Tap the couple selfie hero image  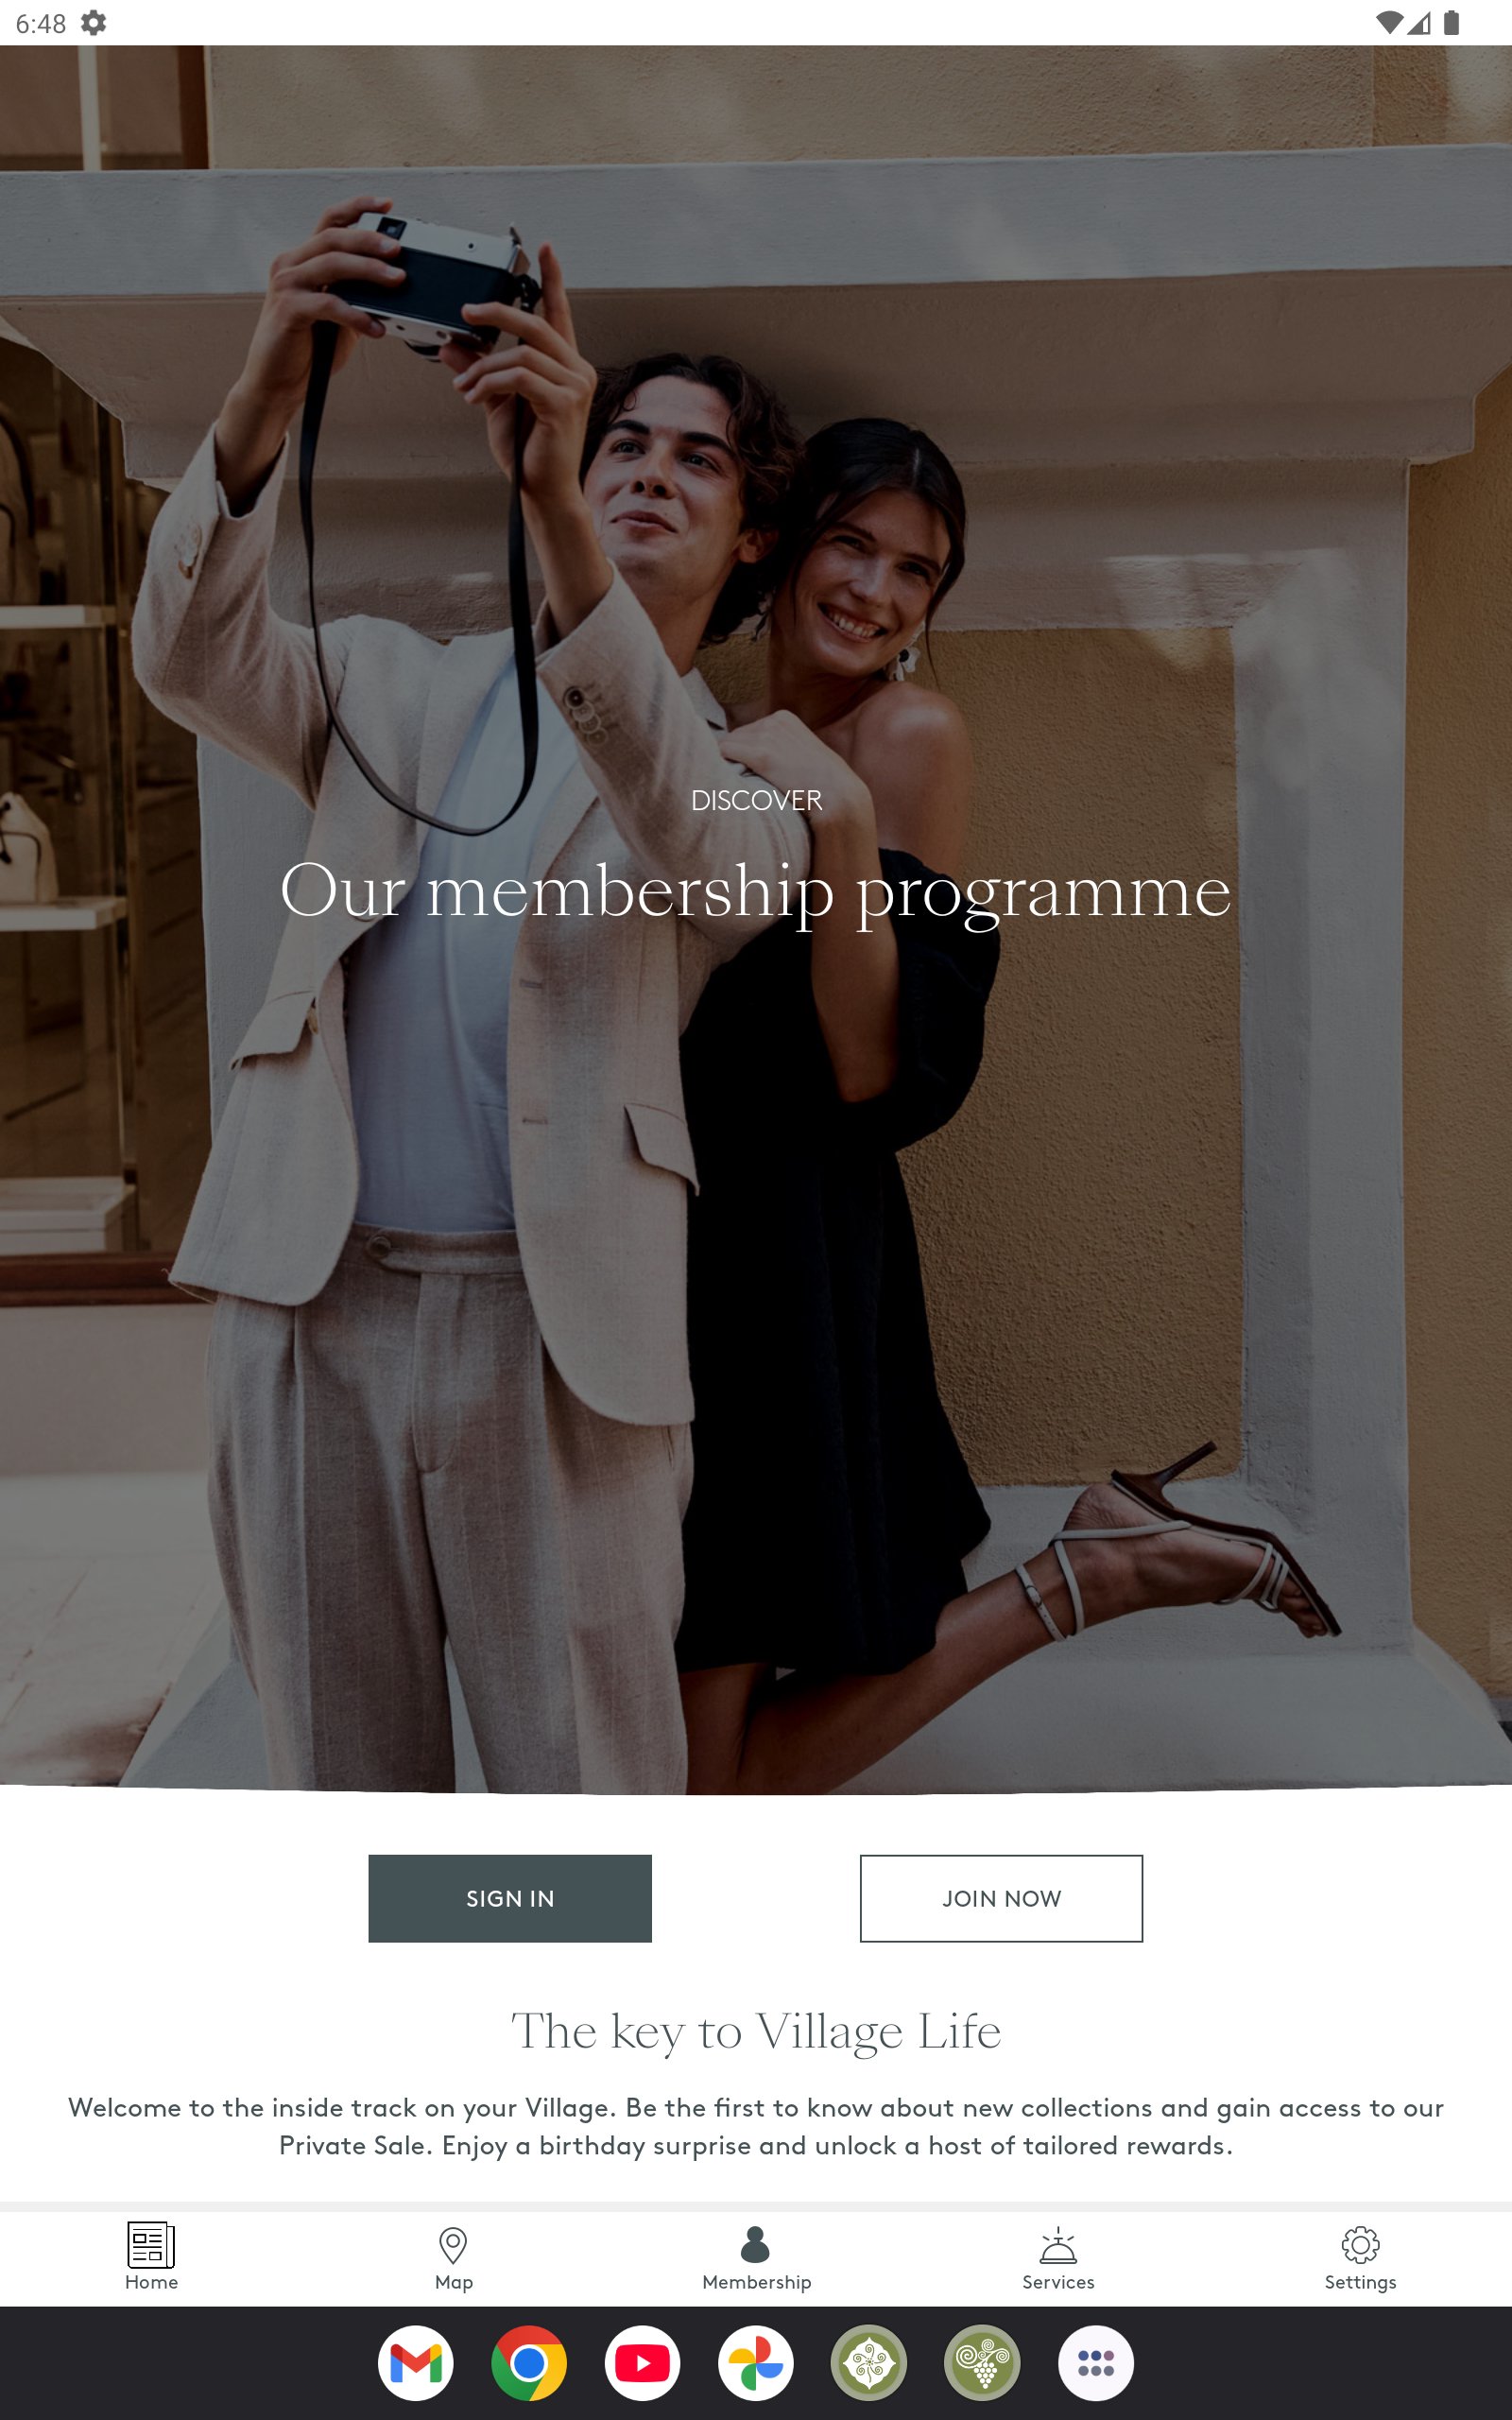[x=756, y=918]
